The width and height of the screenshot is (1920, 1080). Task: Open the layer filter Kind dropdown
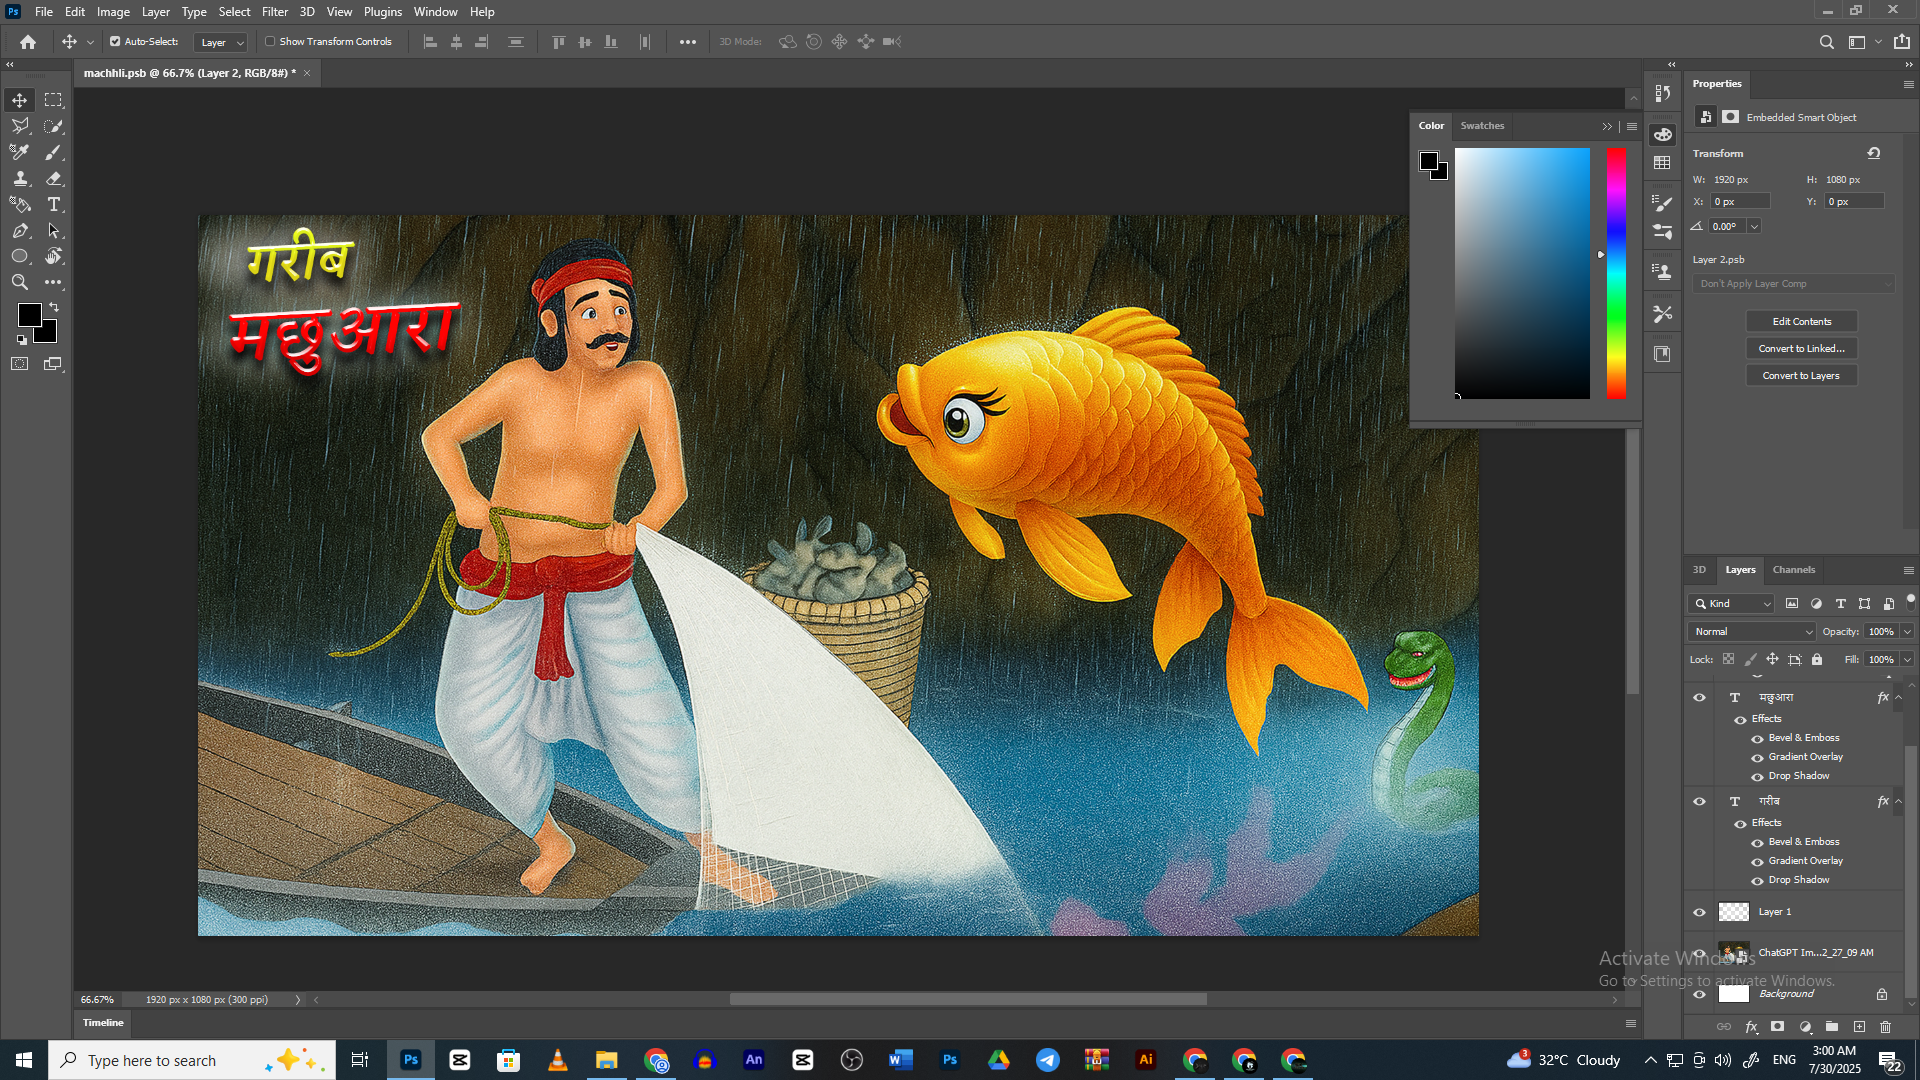pos(1732,604)
